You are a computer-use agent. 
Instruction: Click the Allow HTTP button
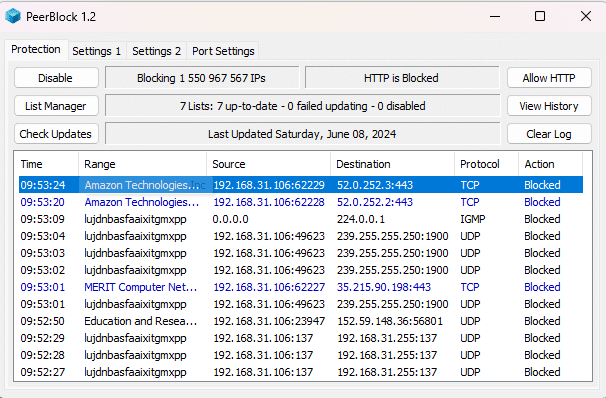point(549,78)
